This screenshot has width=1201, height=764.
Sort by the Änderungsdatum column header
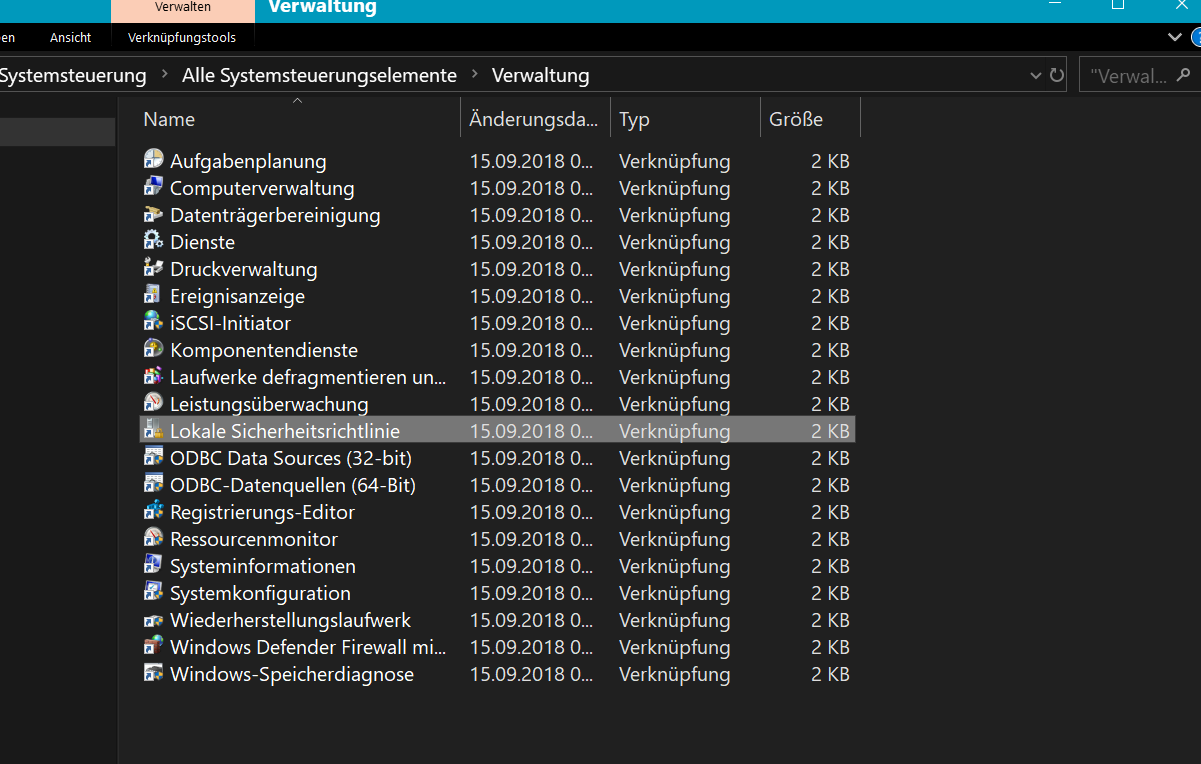[x=535, y=119]
